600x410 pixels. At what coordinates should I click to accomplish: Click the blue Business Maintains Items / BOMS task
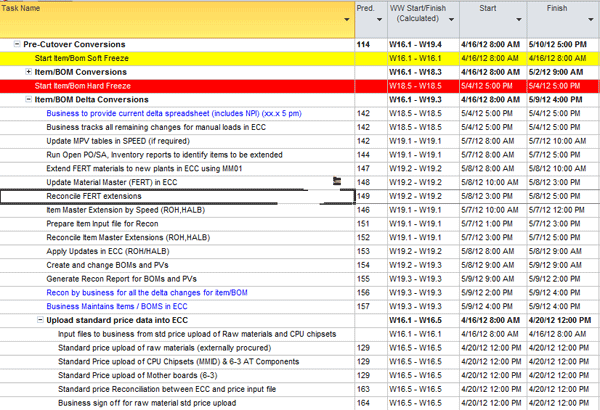point(117,306)
